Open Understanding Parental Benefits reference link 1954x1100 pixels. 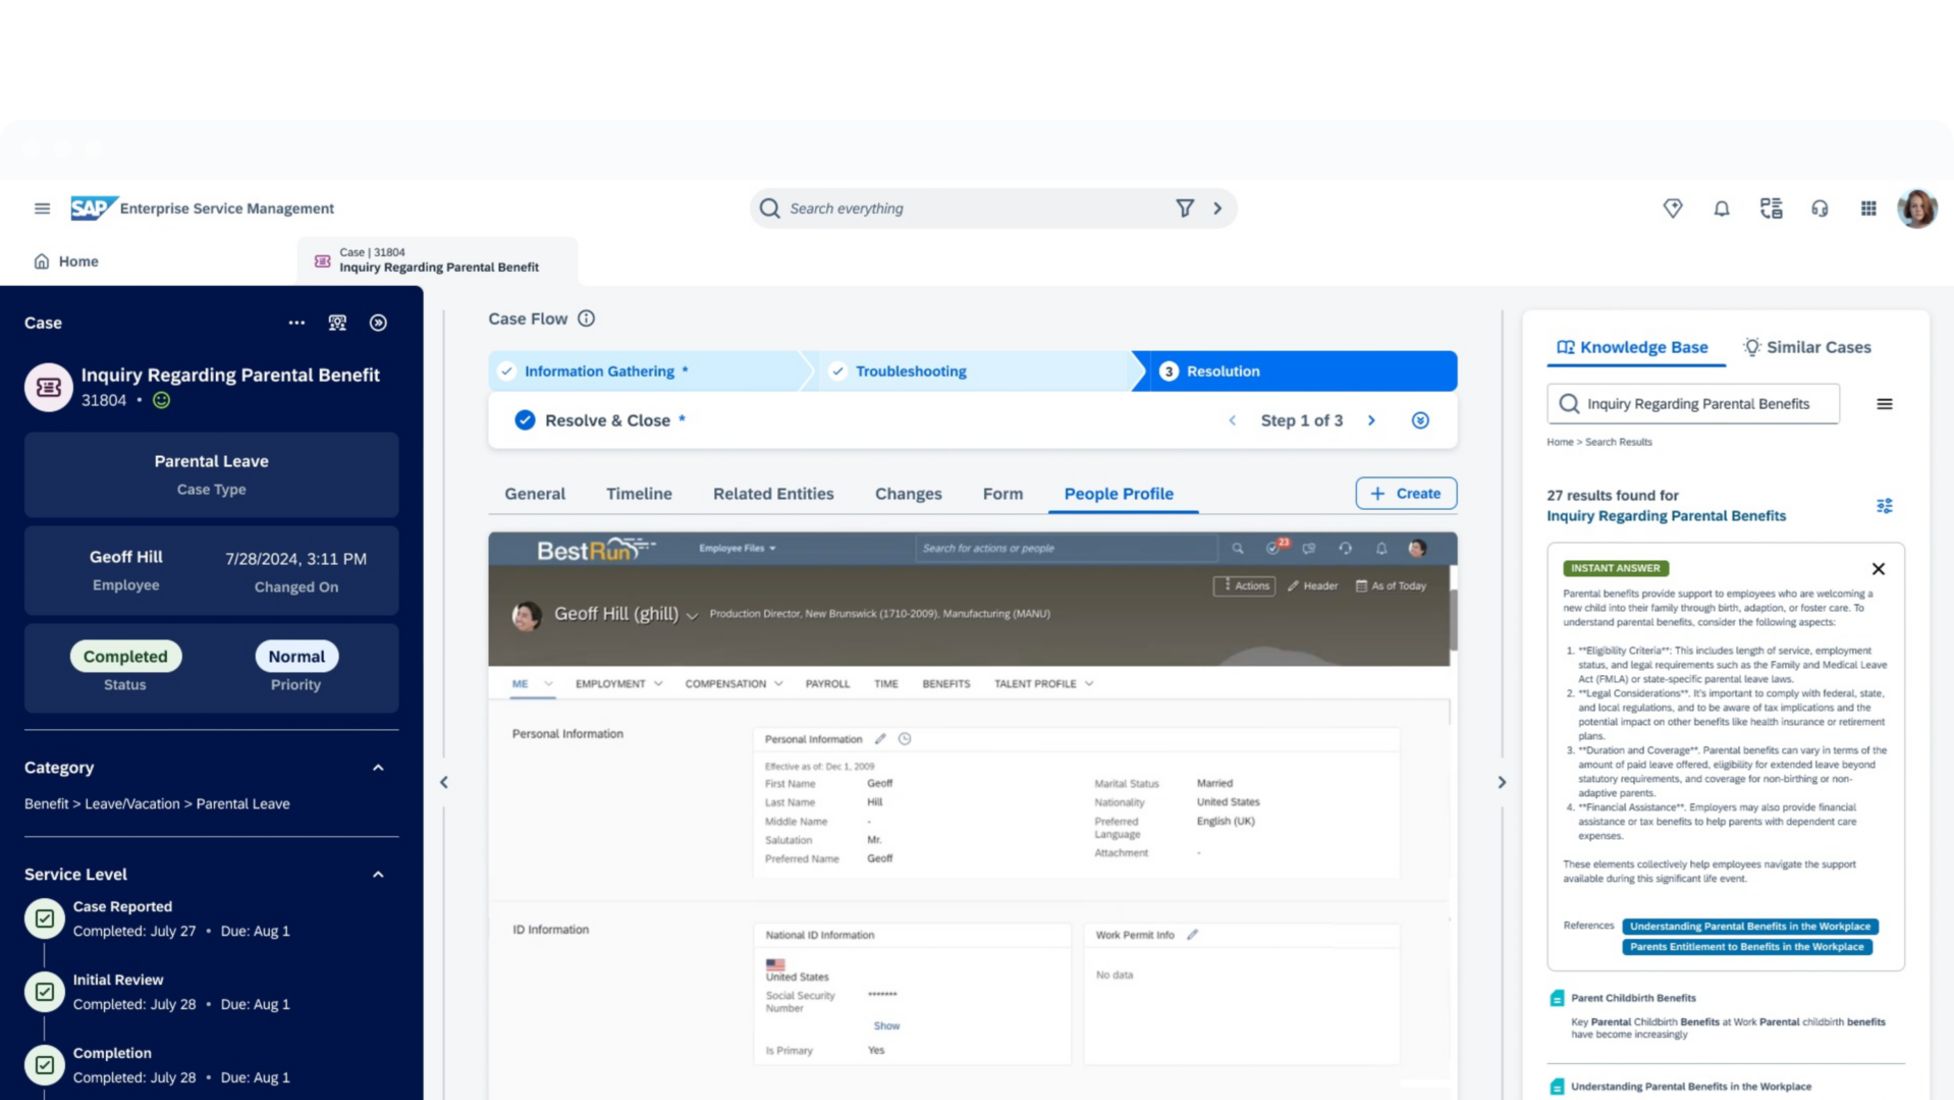coord(1749,926)
